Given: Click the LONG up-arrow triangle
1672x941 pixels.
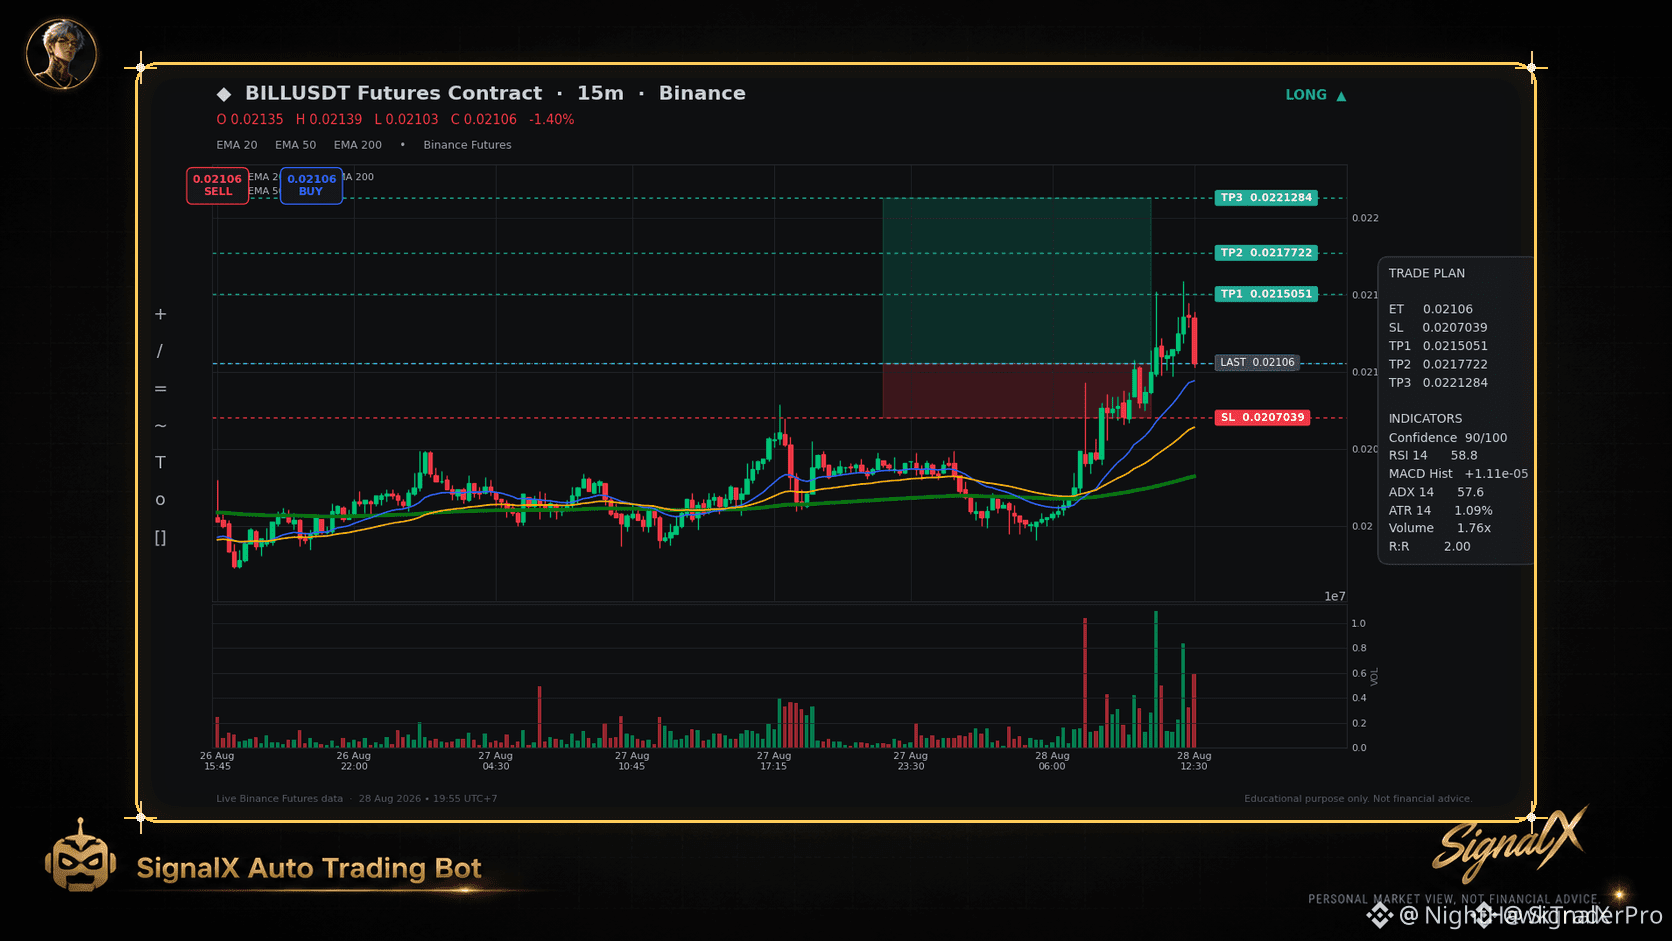Looking at the screenshot, I should click(x=1341, y=96).
